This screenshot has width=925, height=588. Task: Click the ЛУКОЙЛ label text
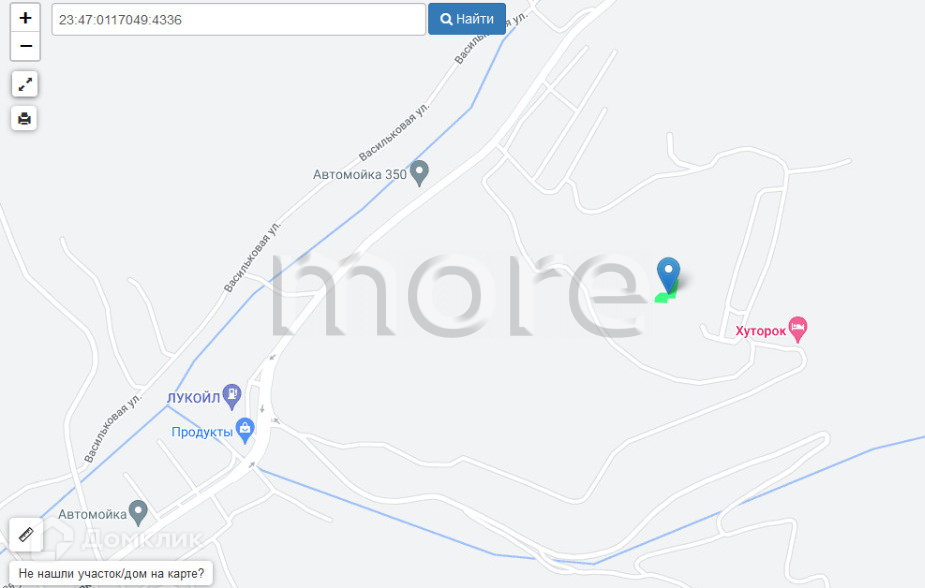(193, 398)
